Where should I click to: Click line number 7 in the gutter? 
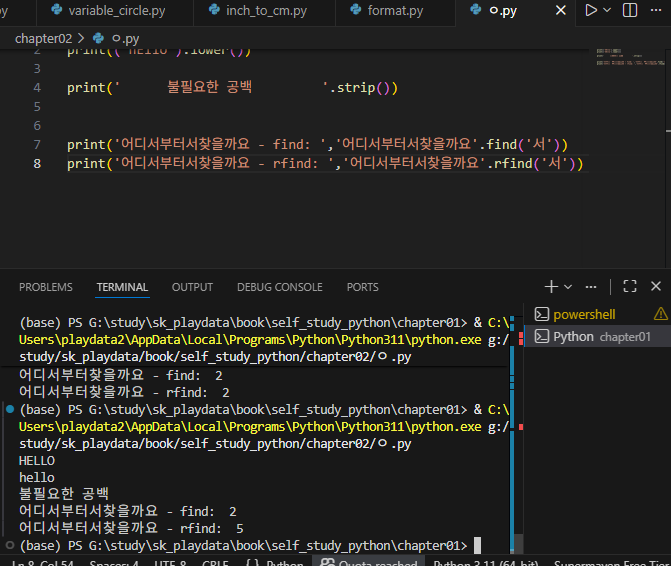tap(37, 145)
